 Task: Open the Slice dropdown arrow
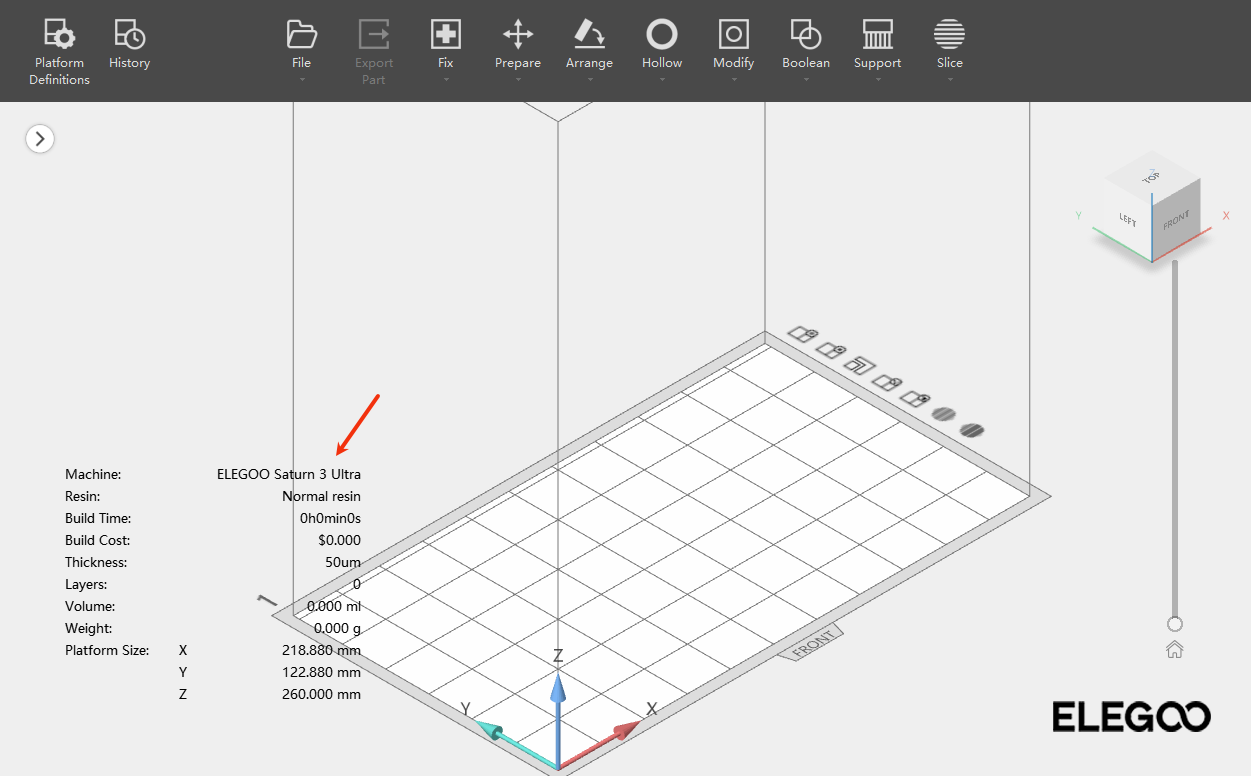pyautogui.click(x=949, y=79)
